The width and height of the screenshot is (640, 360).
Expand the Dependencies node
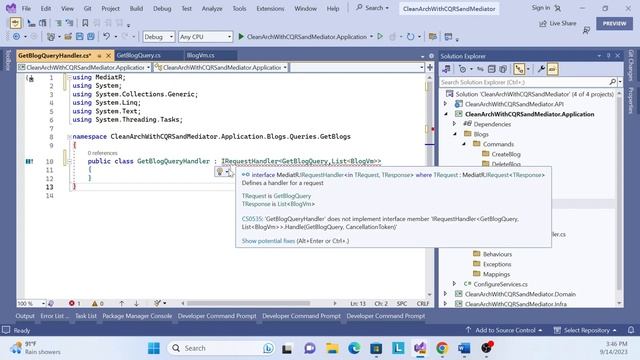pyautogui.click(x=454, y=124)
